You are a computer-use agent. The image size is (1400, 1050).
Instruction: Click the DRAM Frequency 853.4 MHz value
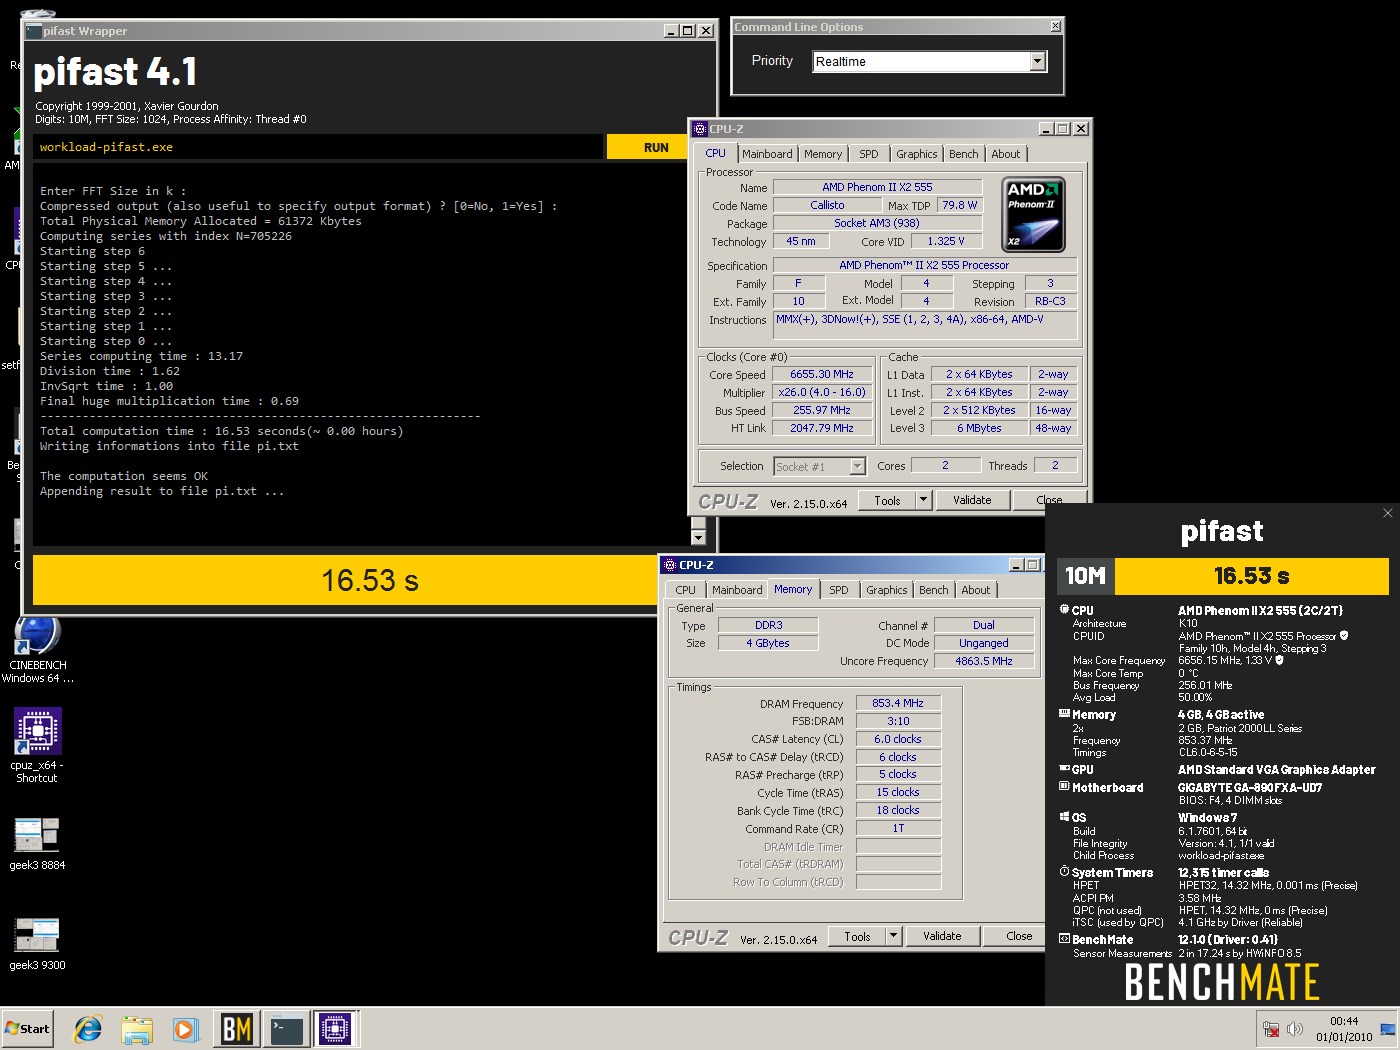[x=898, y=703]
